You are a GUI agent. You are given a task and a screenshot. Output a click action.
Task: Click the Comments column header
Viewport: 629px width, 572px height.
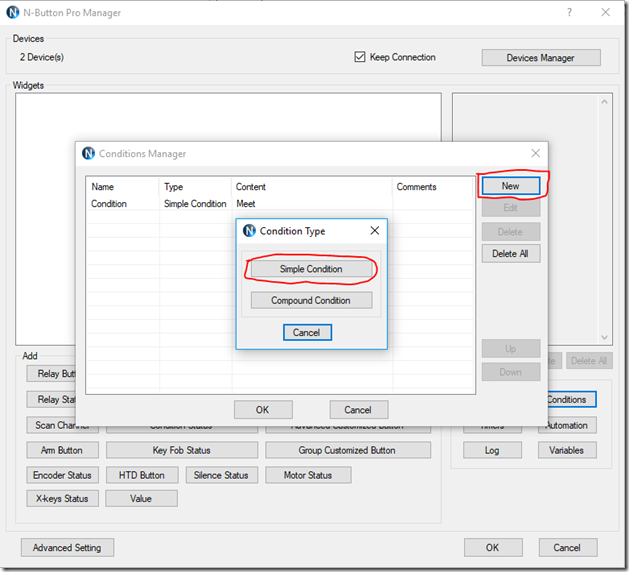pyautogui.click(x=433, y=187)
